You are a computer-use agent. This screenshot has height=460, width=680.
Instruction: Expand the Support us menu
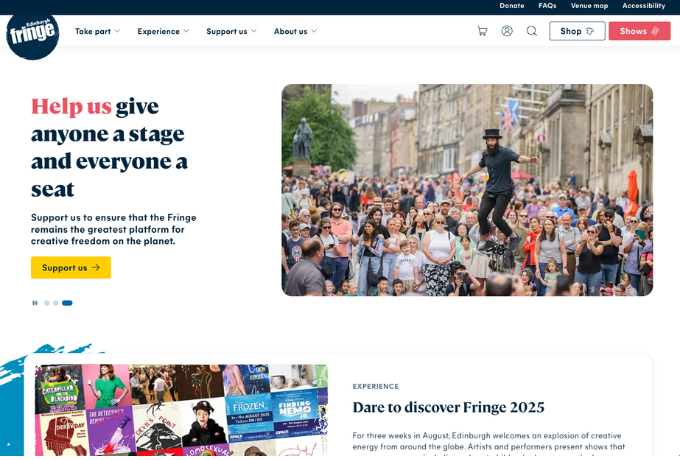pyautogui.click(x=231, y=31)
